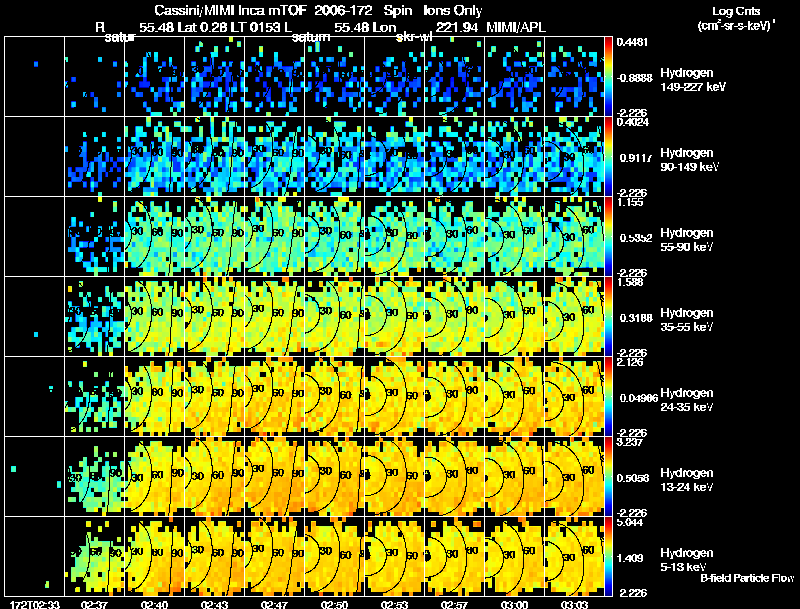800x609 pixels.
Task: Open the 35-55 keV panel at 03:03
Action: coord(574,316)
